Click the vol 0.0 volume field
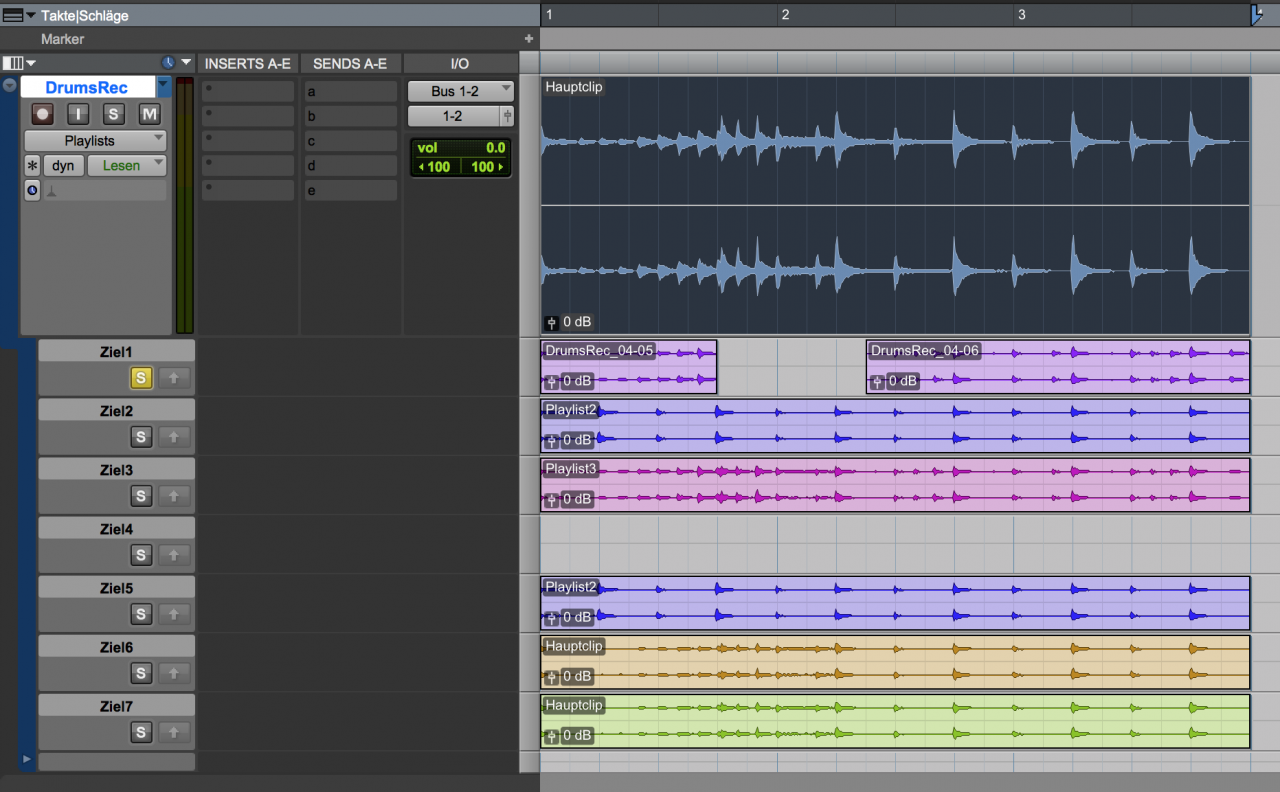Viewport: 1280px width, 792px height. pos(460,147)
